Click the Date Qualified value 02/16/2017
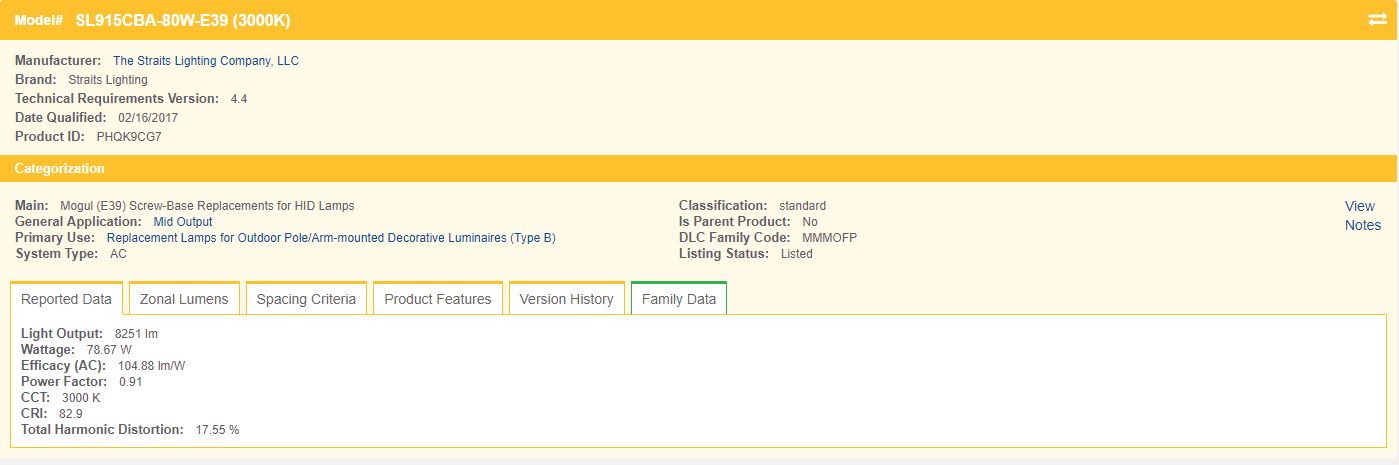The width and height of the screenshot is (1399, 465). click(x=148, y=117)
